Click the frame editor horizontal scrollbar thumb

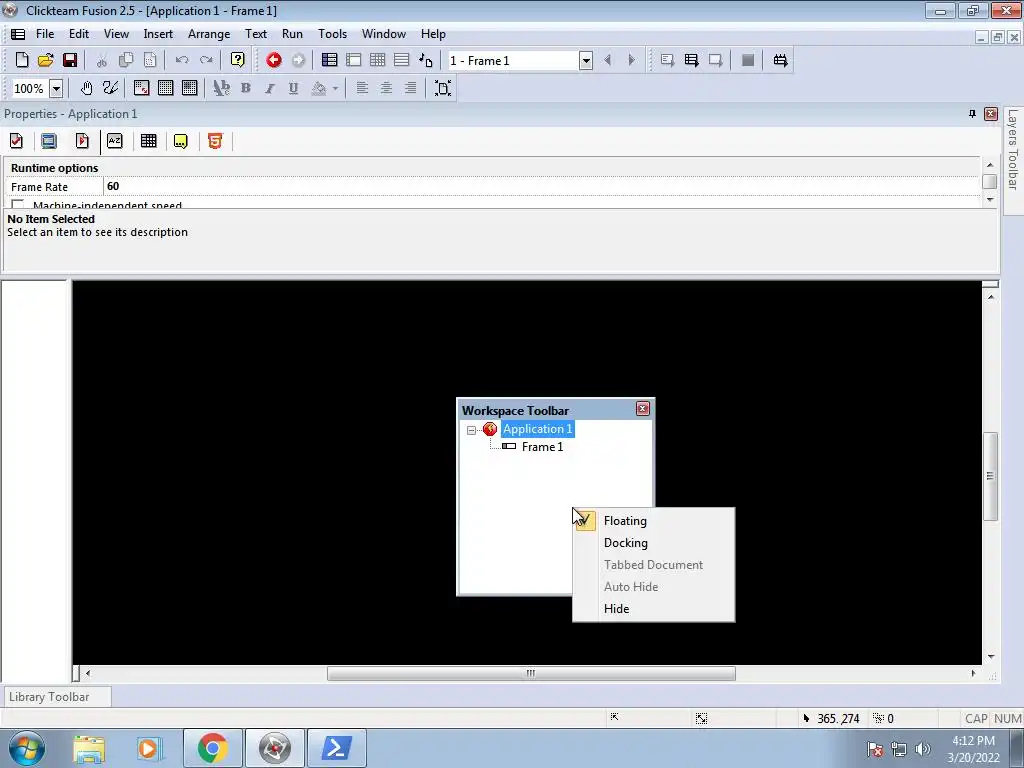point(531,673)
